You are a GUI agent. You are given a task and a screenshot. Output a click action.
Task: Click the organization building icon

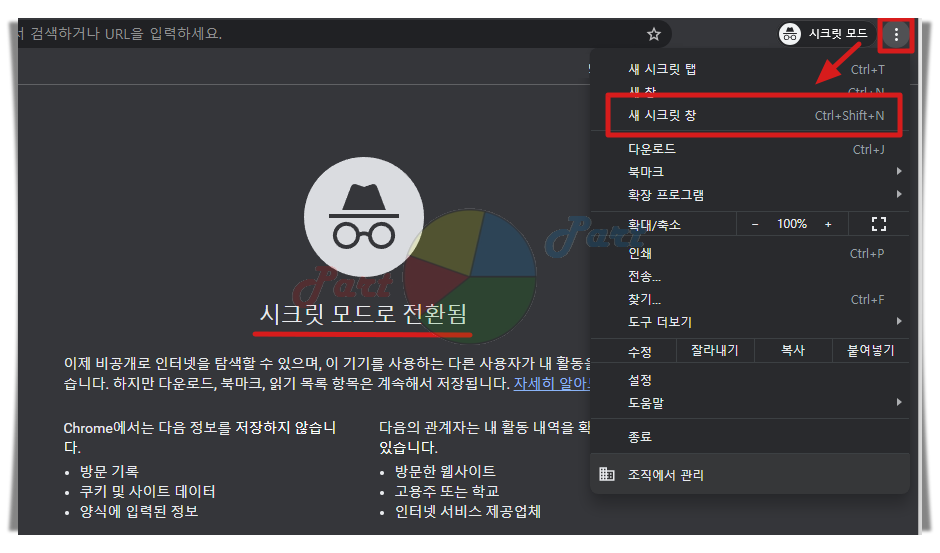pos(607,474)
